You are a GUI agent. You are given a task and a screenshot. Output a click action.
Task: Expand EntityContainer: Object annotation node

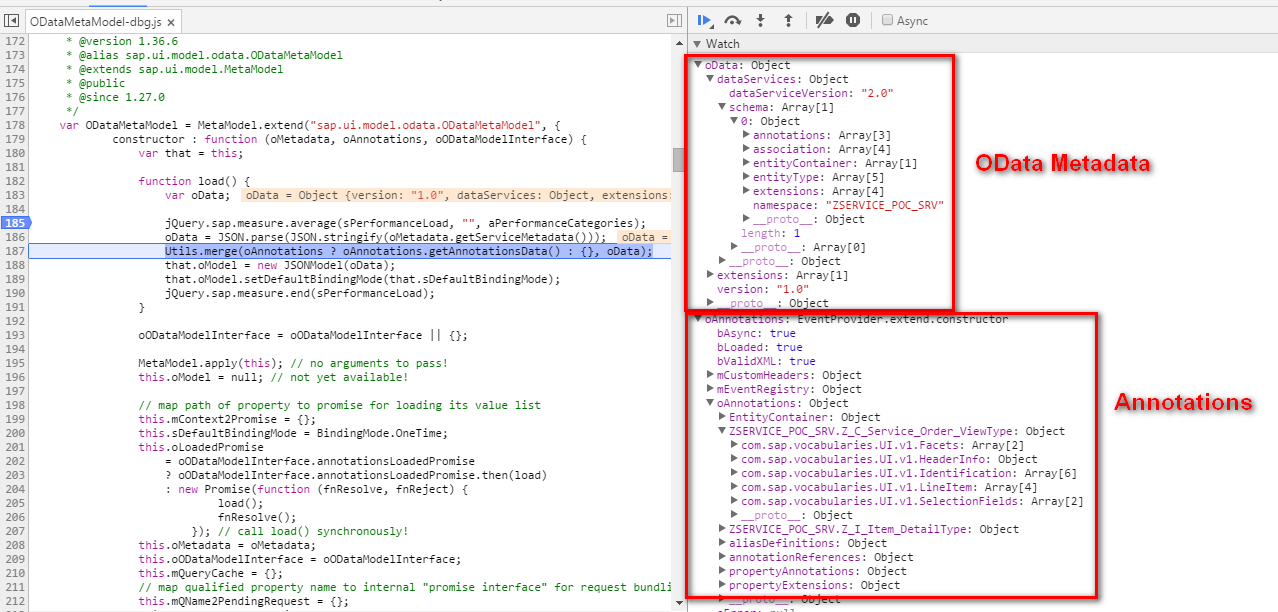[x=722, y=417]
